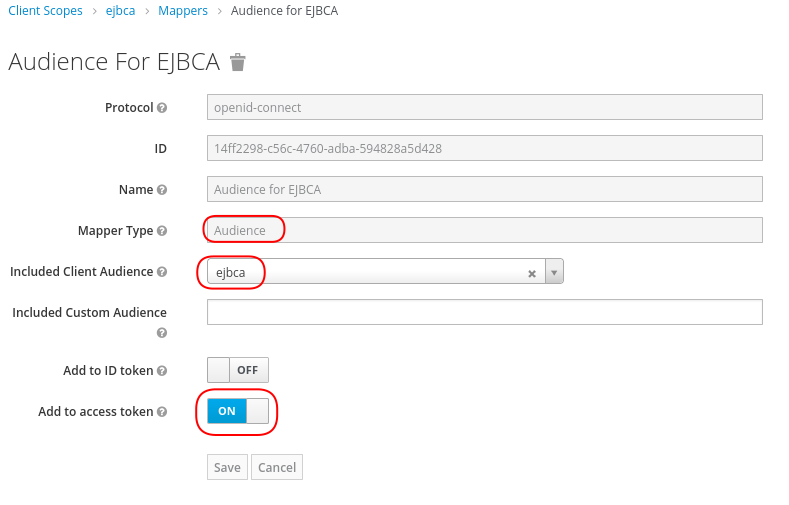This screenshot has height=505, width=789.
Task: Open the Included Client Audience dropdown arrow
Action: click(x=554, y=272)
